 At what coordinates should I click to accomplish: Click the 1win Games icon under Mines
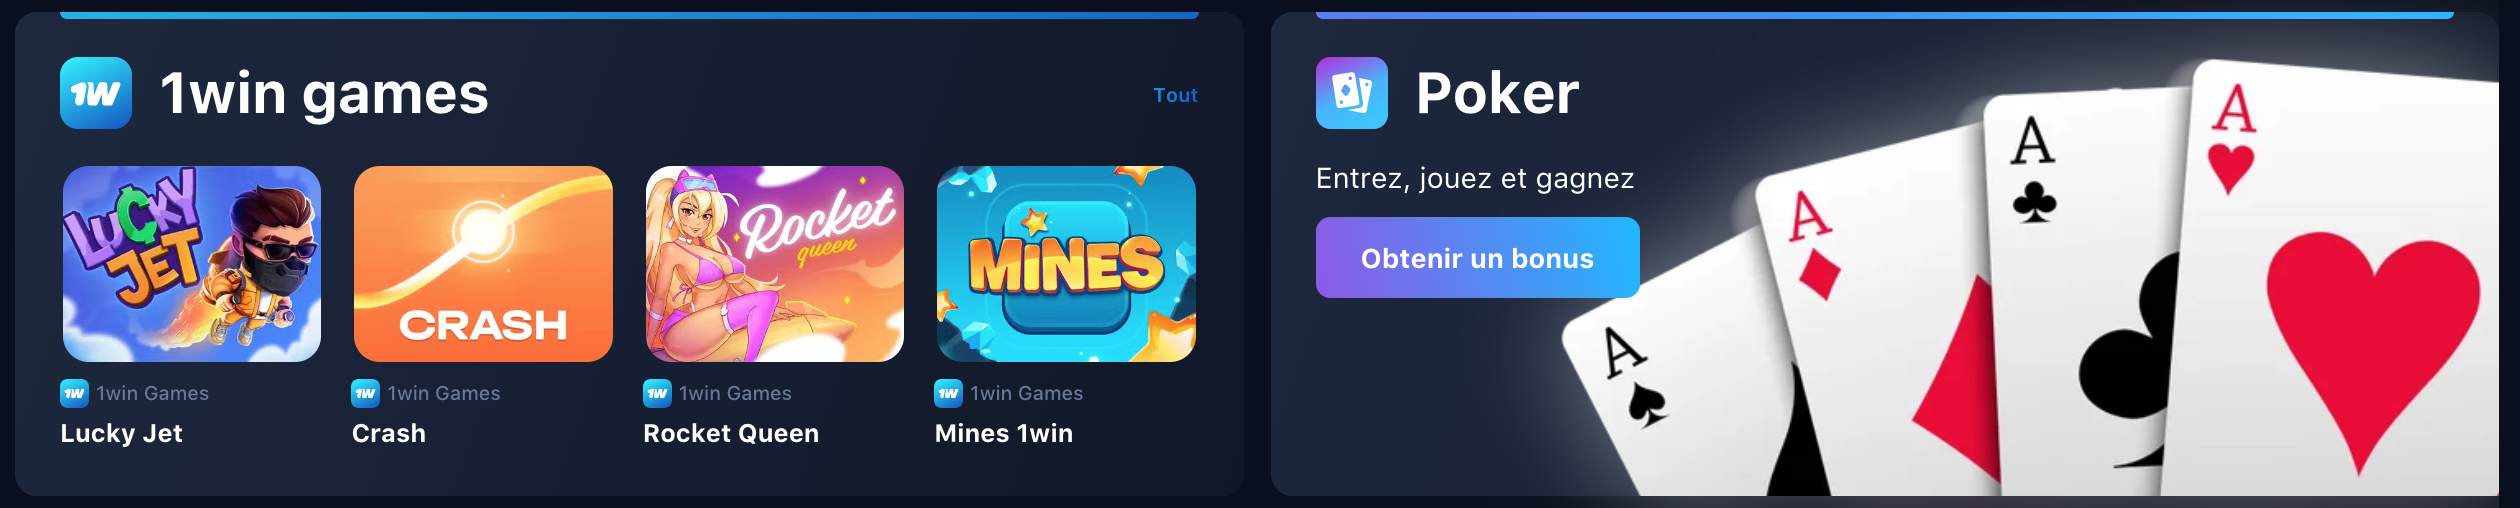(948, 393)
